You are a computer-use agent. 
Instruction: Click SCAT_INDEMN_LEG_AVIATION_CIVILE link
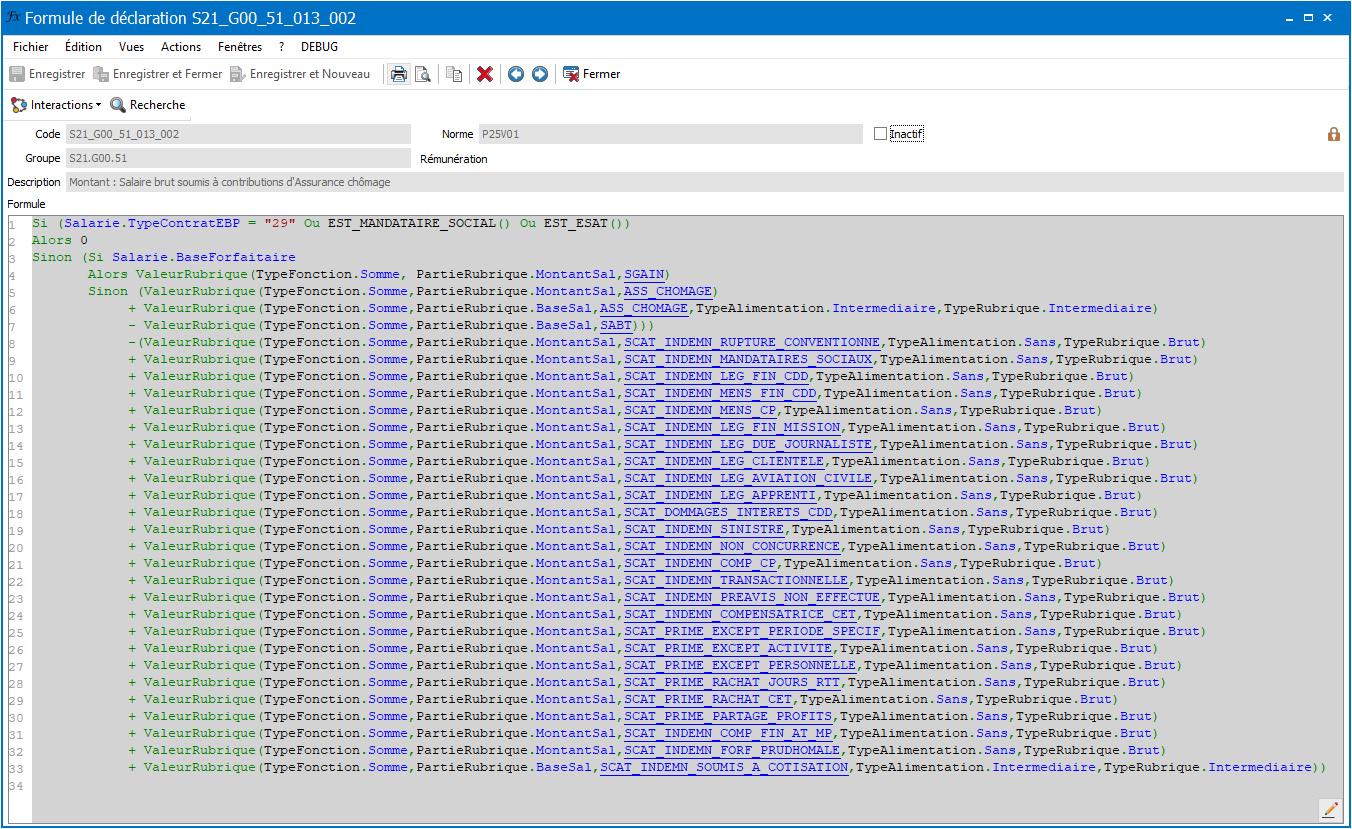coord(748,478)
